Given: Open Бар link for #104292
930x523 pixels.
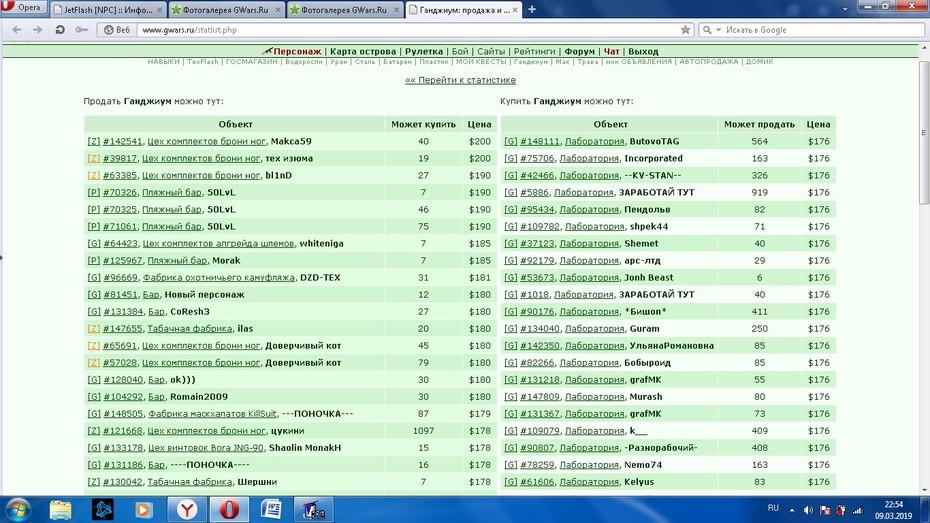Looking at the screenshot, I should coord(156,397).
